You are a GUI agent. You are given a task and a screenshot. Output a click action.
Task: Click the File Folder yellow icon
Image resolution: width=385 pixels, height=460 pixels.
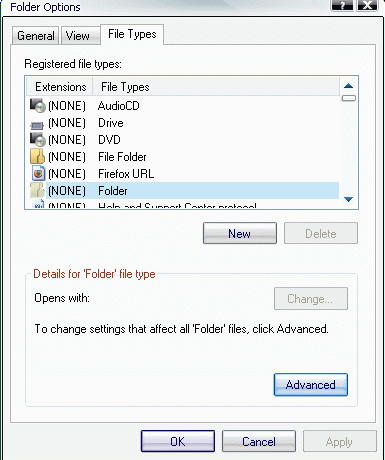(37, 157)
